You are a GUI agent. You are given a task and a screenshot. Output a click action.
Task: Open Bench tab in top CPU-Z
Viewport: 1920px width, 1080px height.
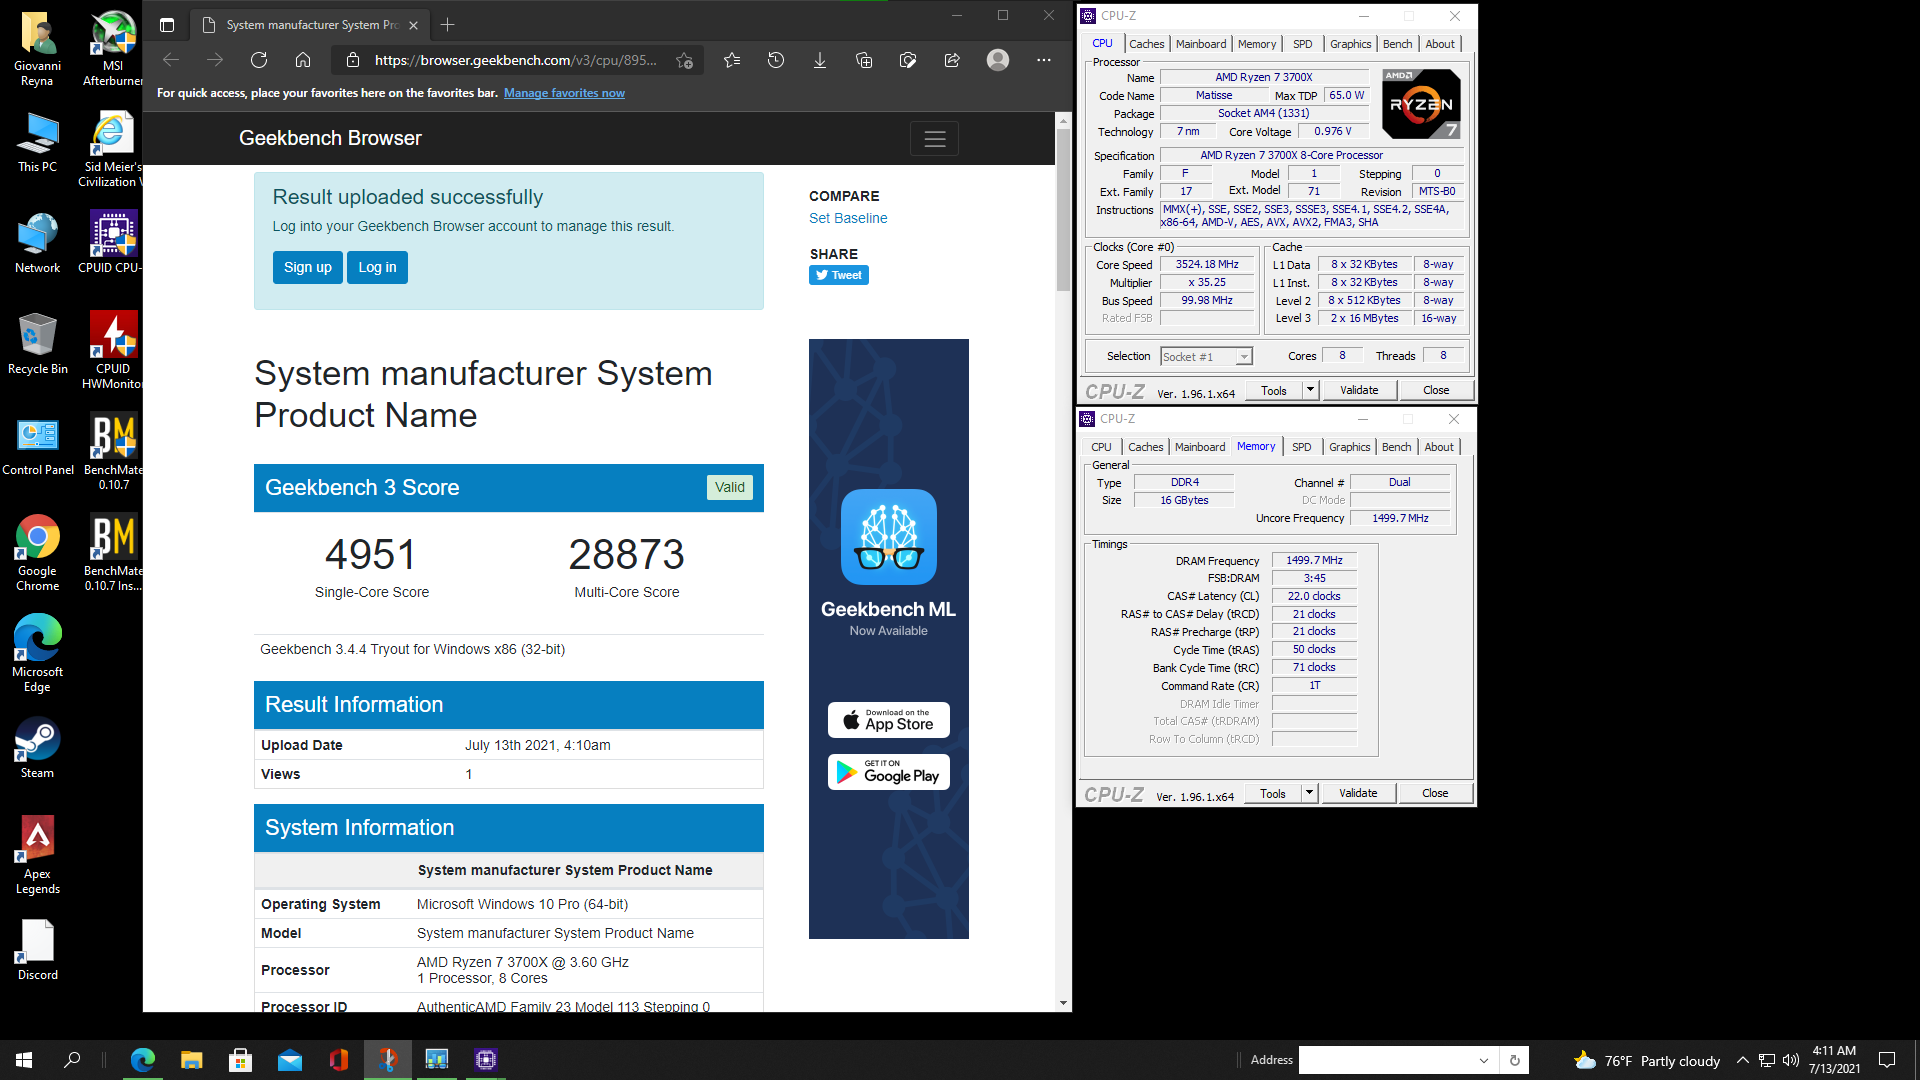pos(1397,44)
